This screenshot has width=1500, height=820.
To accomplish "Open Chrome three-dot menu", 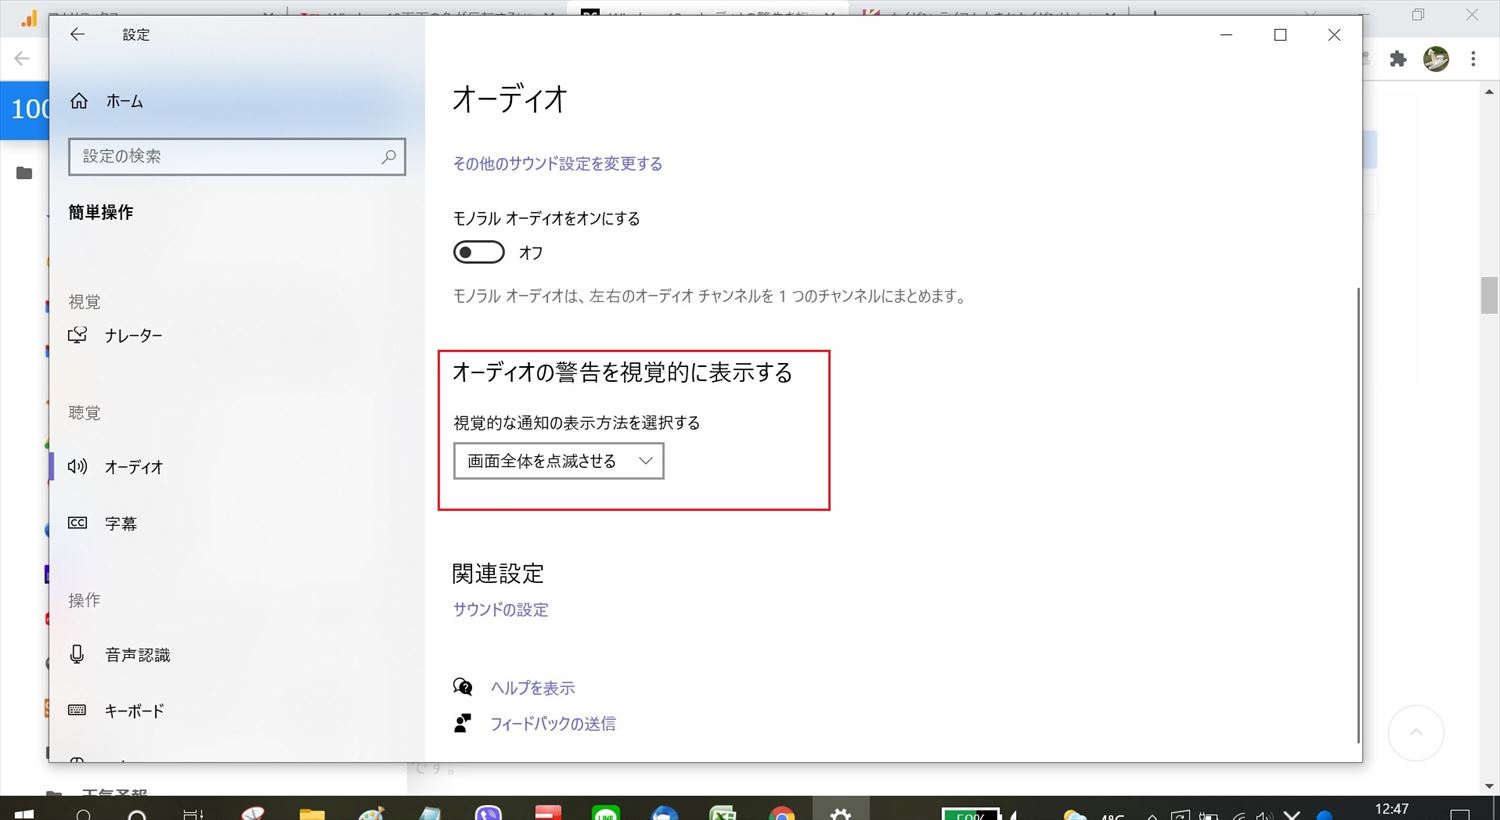I will coord(1473,59).
